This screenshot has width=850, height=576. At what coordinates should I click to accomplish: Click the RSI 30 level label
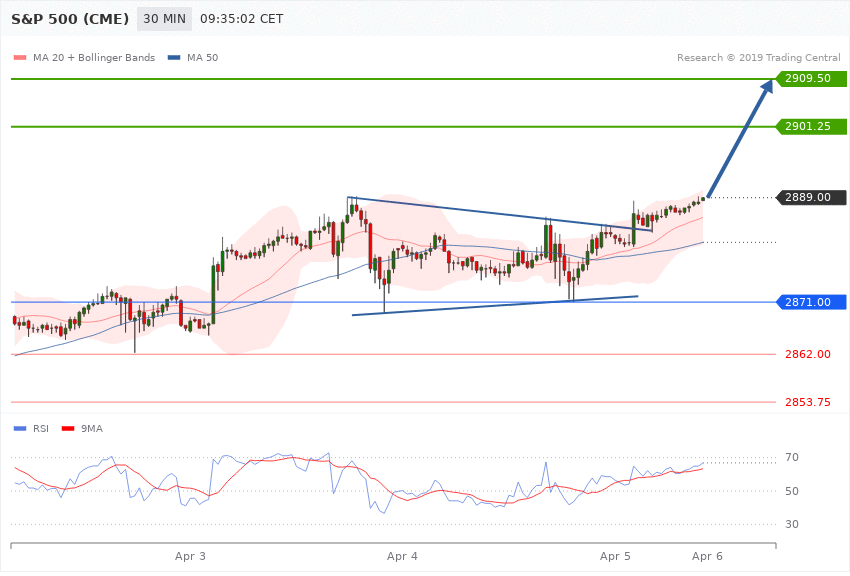pyautogui.click(x=792, y=524)
